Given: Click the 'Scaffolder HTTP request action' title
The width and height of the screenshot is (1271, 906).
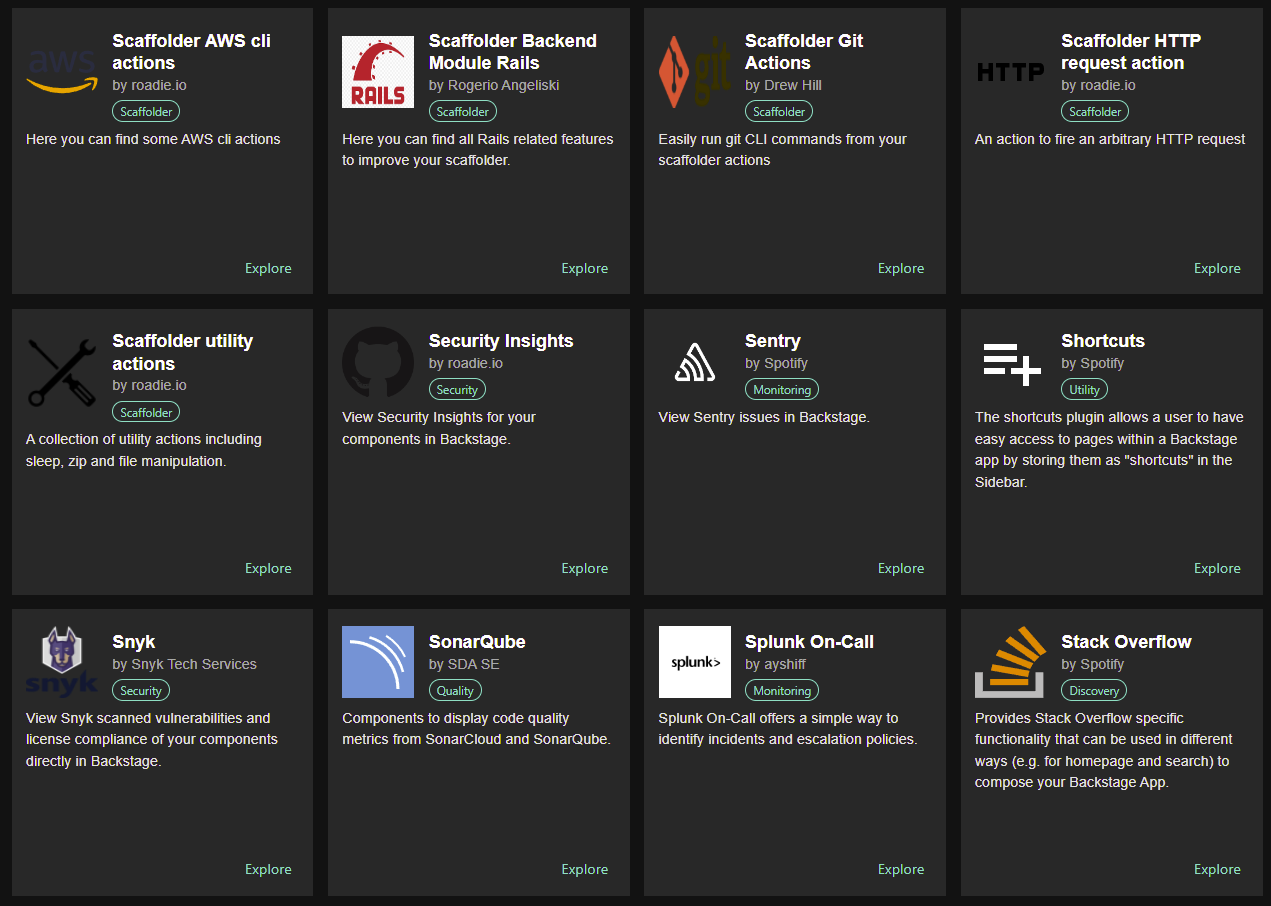Looking at the screenshot, I should pos(1131,52).
